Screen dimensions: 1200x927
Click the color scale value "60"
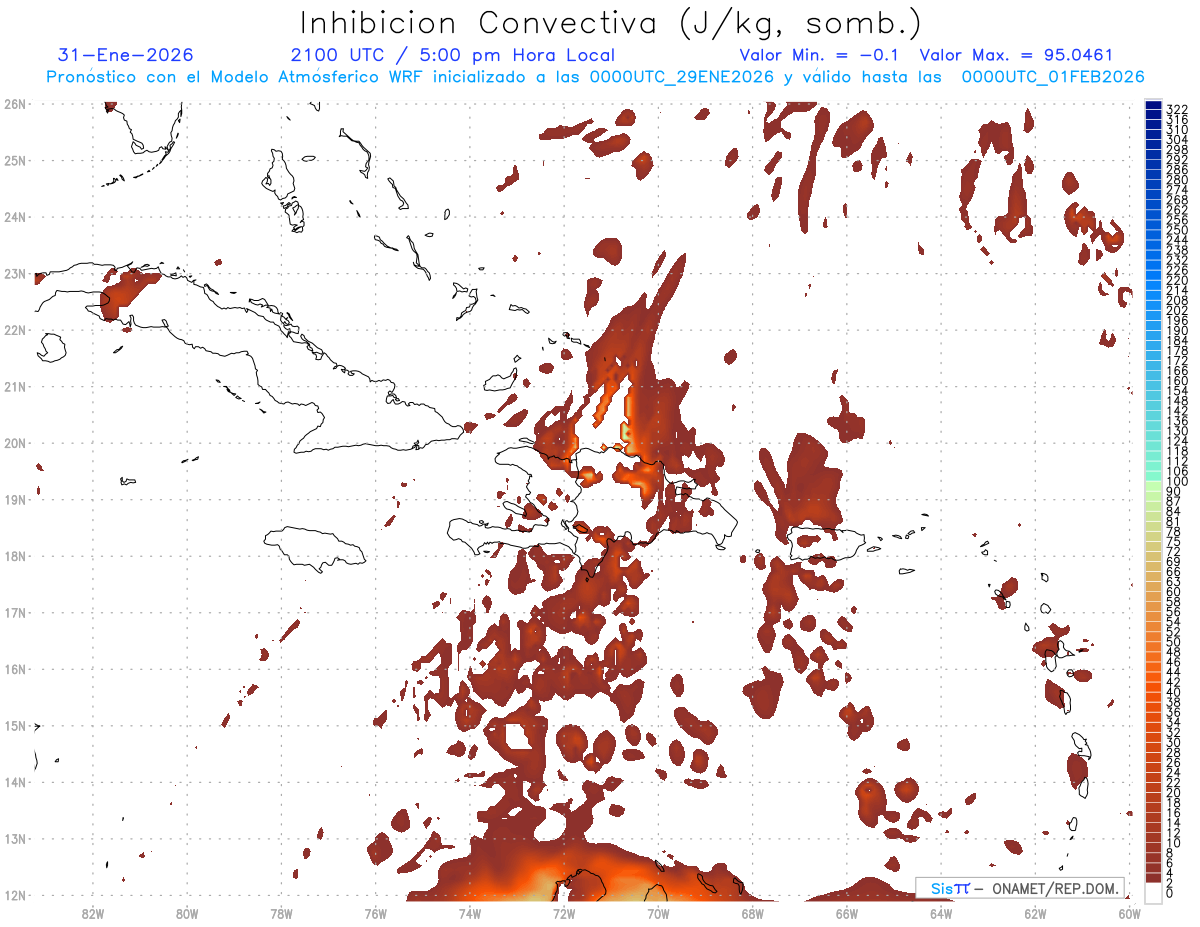pyautogui.click(x=1174, y=592)
